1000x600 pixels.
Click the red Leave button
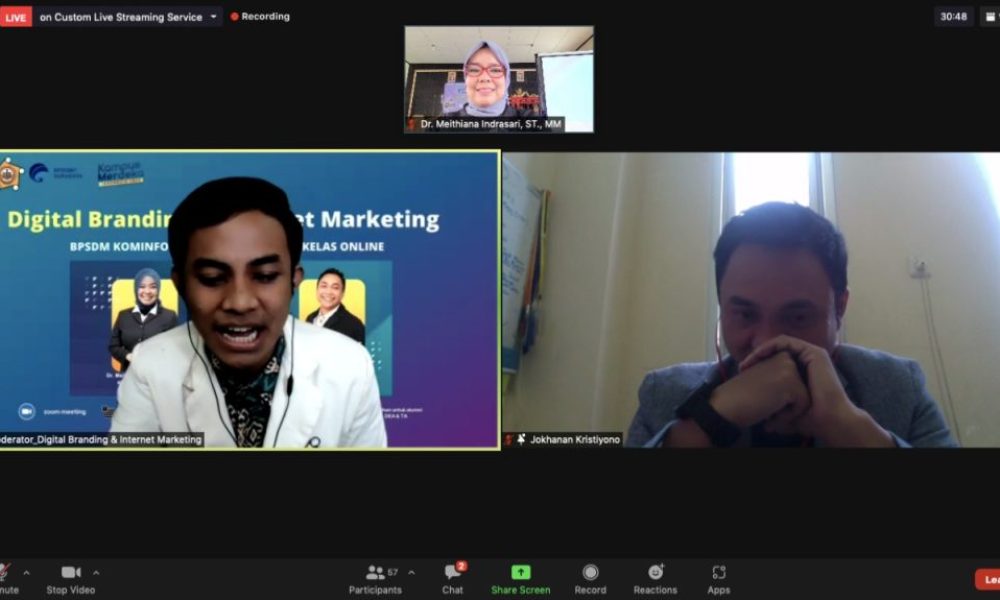[988, 579]
